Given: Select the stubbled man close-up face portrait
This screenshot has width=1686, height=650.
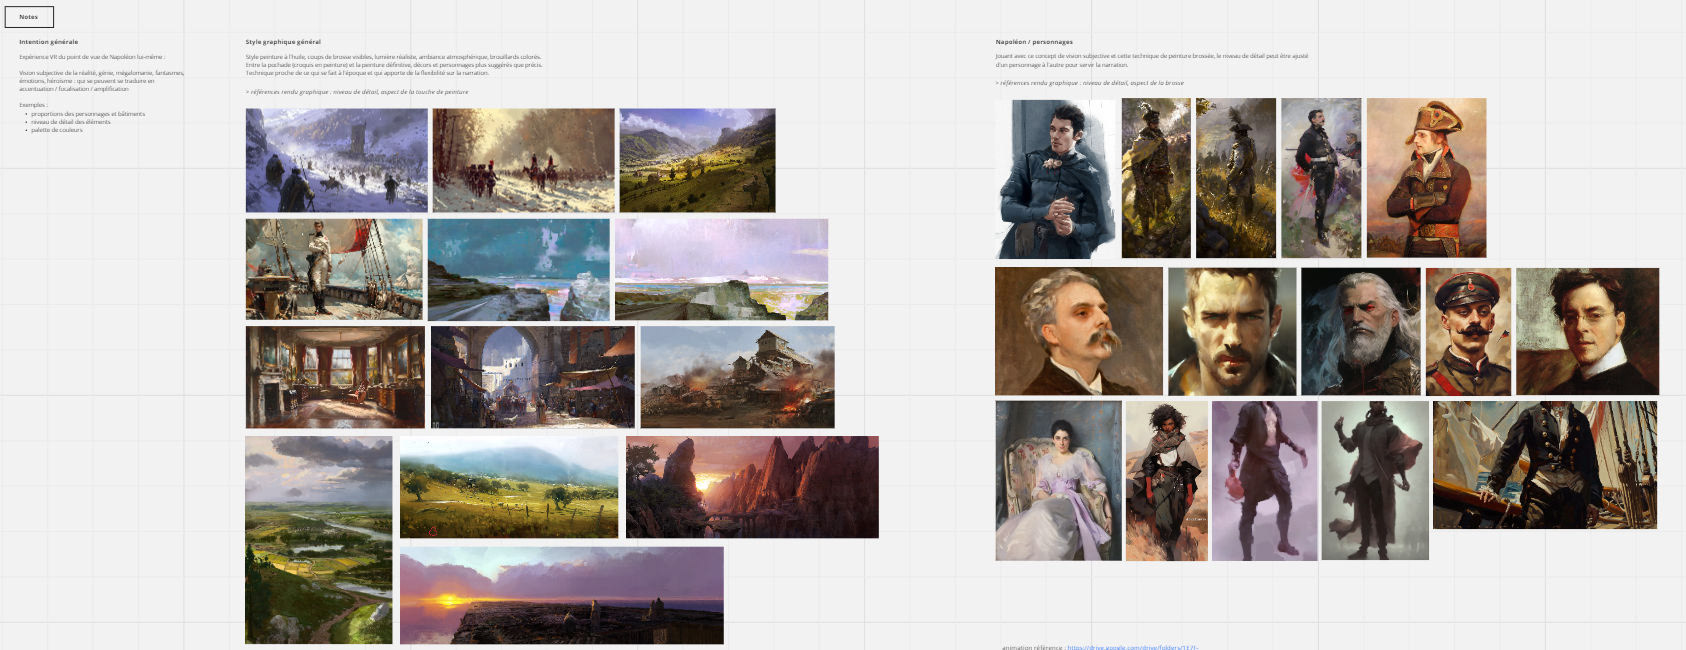Looking at the screenshot, I should pyautogui.click(x=1232, y=331).
